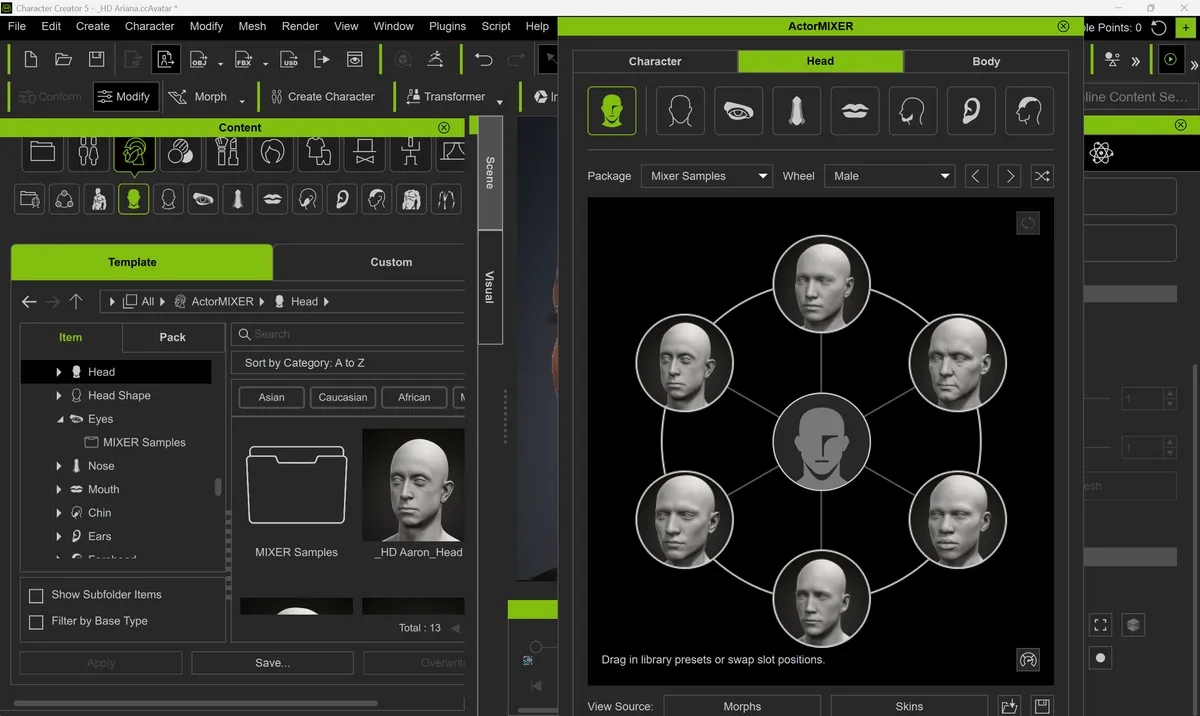Image resolution: width=1200 pixels, height=716 pixels.
Task: Select the ear icon in ActorMIXER head row
Action: point(970,110)
